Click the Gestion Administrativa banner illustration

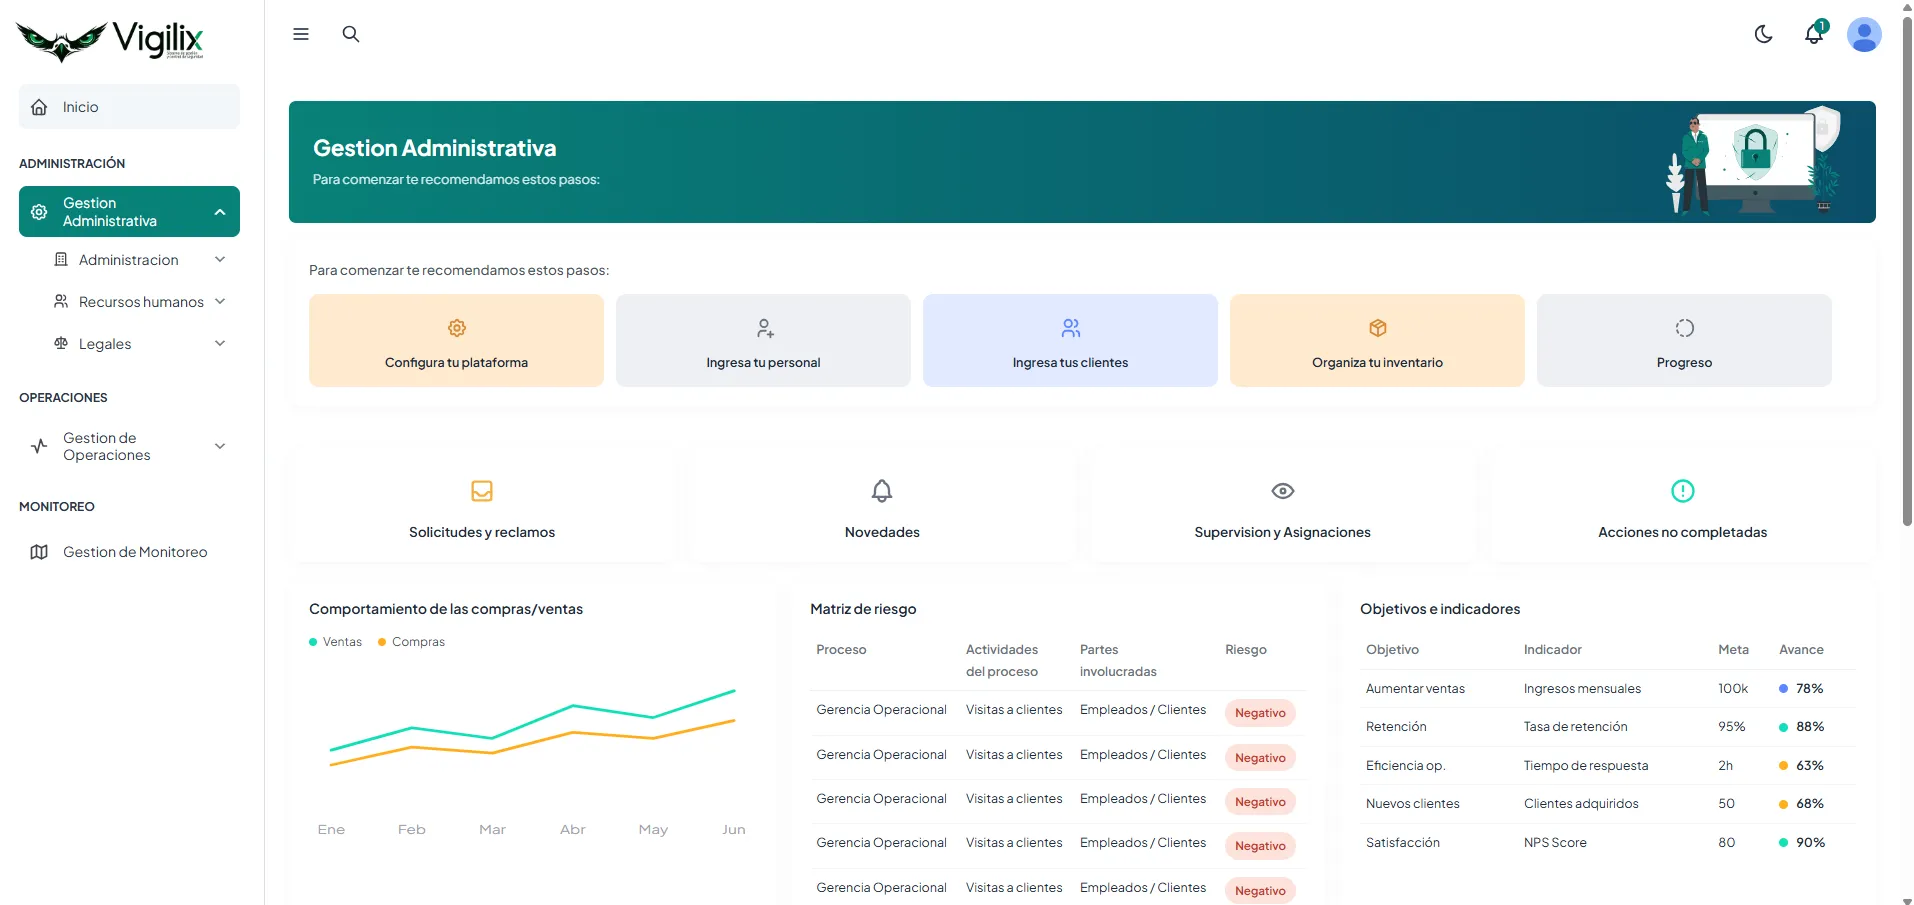pos(1755,160)
